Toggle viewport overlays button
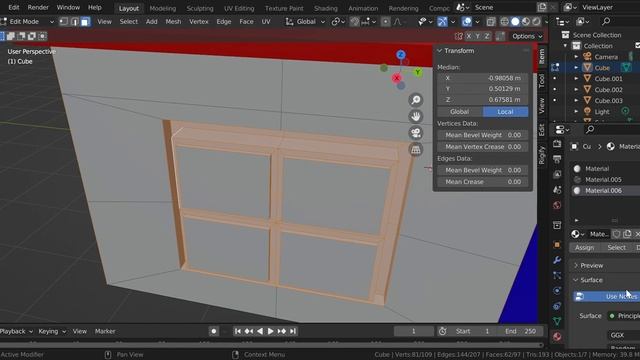 tap(467, 22)
